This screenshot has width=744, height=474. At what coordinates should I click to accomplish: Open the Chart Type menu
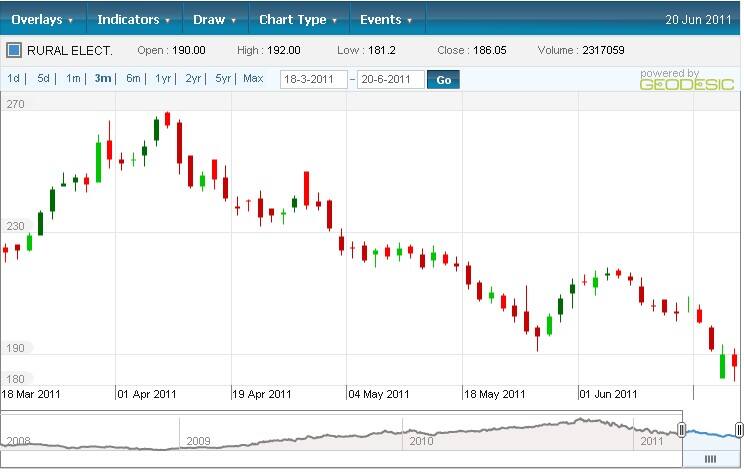pyautogui.click(x=297, y=20)
